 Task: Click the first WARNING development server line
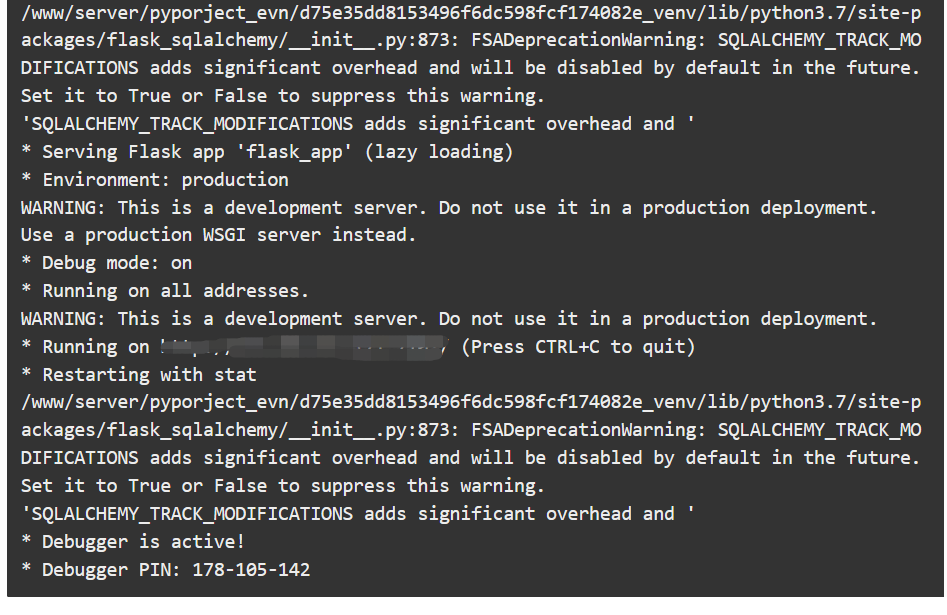(x=449, y=208)
